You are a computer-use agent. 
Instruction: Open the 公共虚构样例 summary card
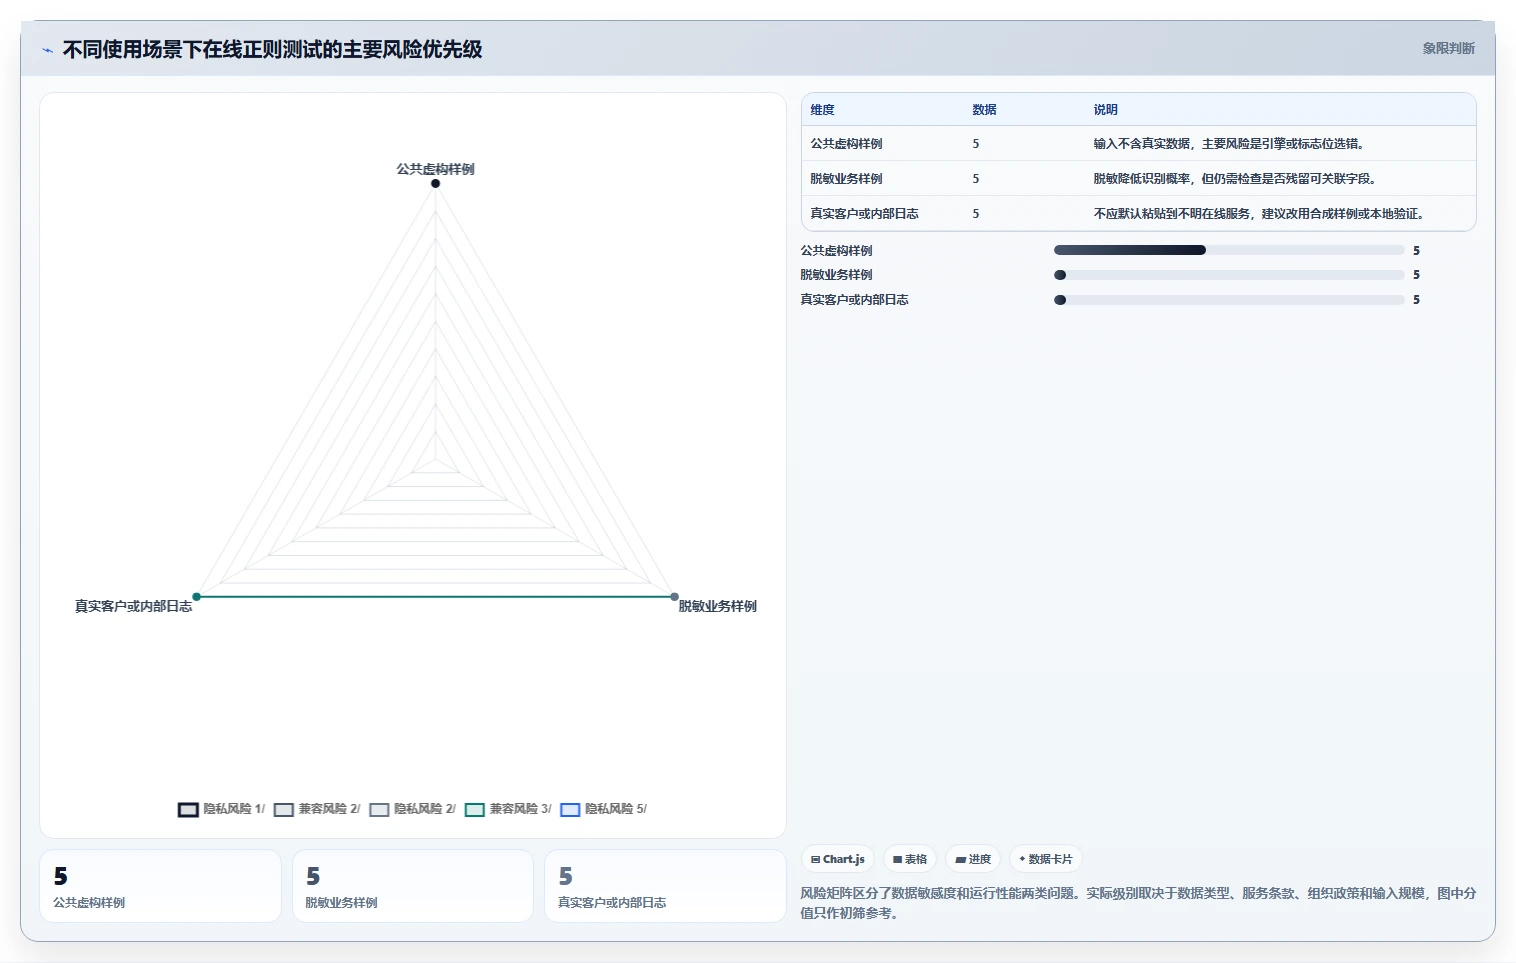coord(160,886)
